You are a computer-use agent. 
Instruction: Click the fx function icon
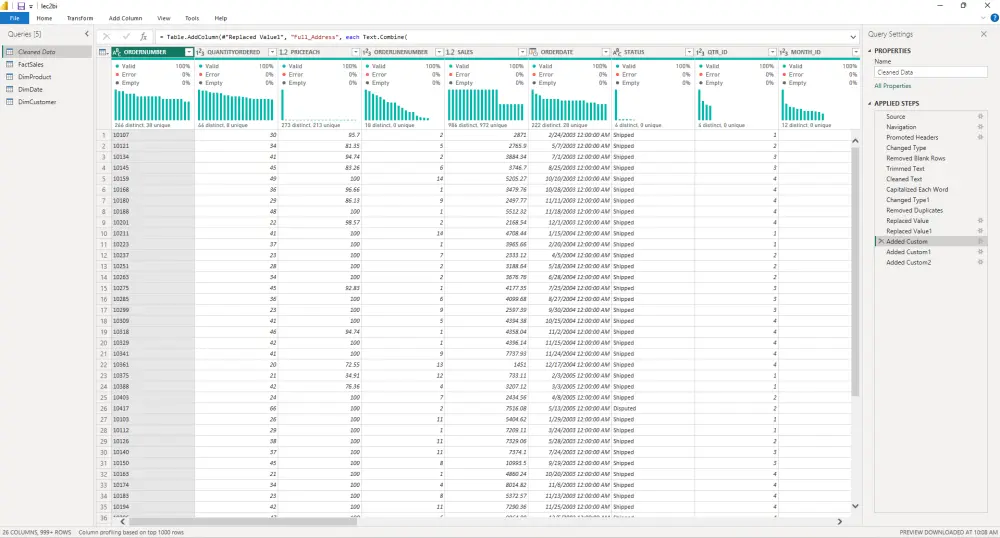pyautogui.click(x=143, y=37)
